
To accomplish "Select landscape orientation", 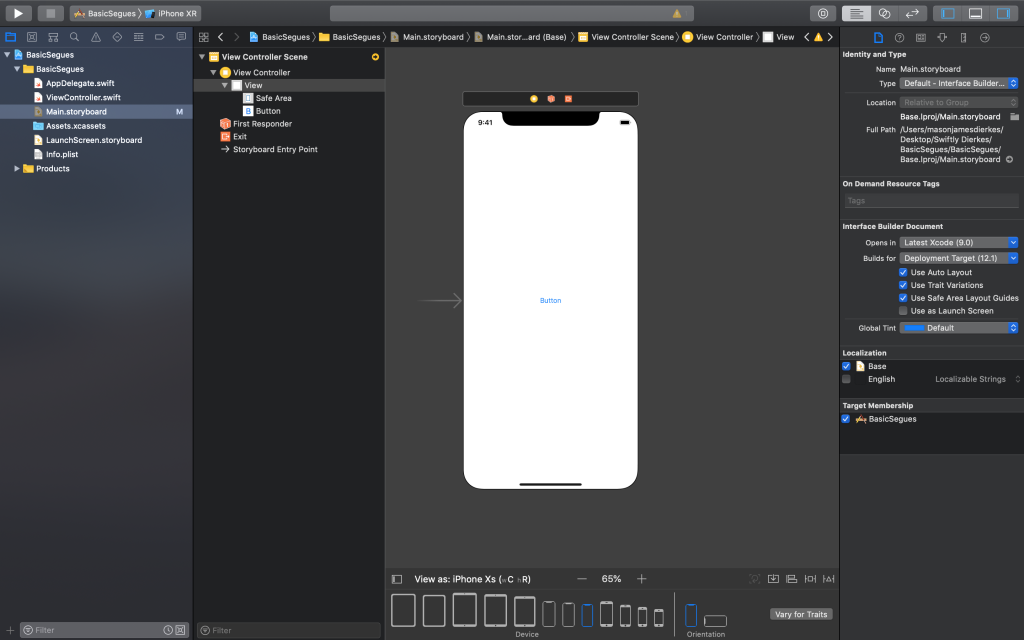I will click(x=715, y=620).
